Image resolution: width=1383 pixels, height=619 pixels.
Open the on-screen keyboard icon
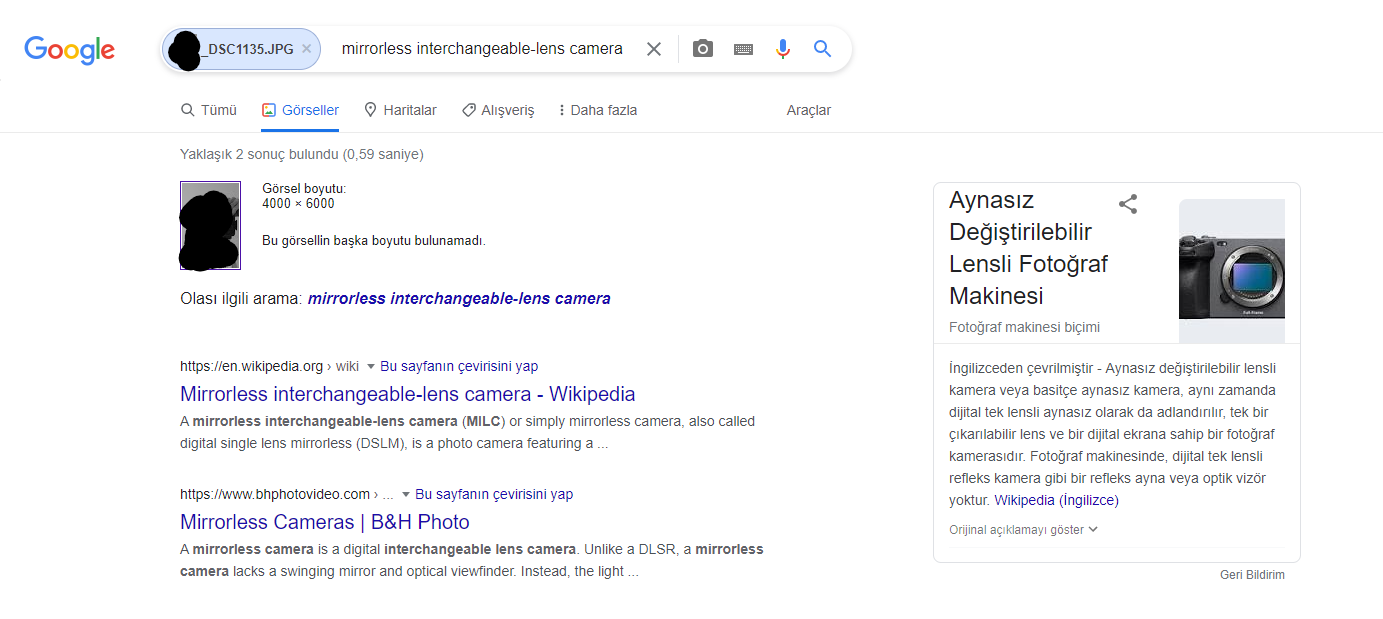pos(743,49)
